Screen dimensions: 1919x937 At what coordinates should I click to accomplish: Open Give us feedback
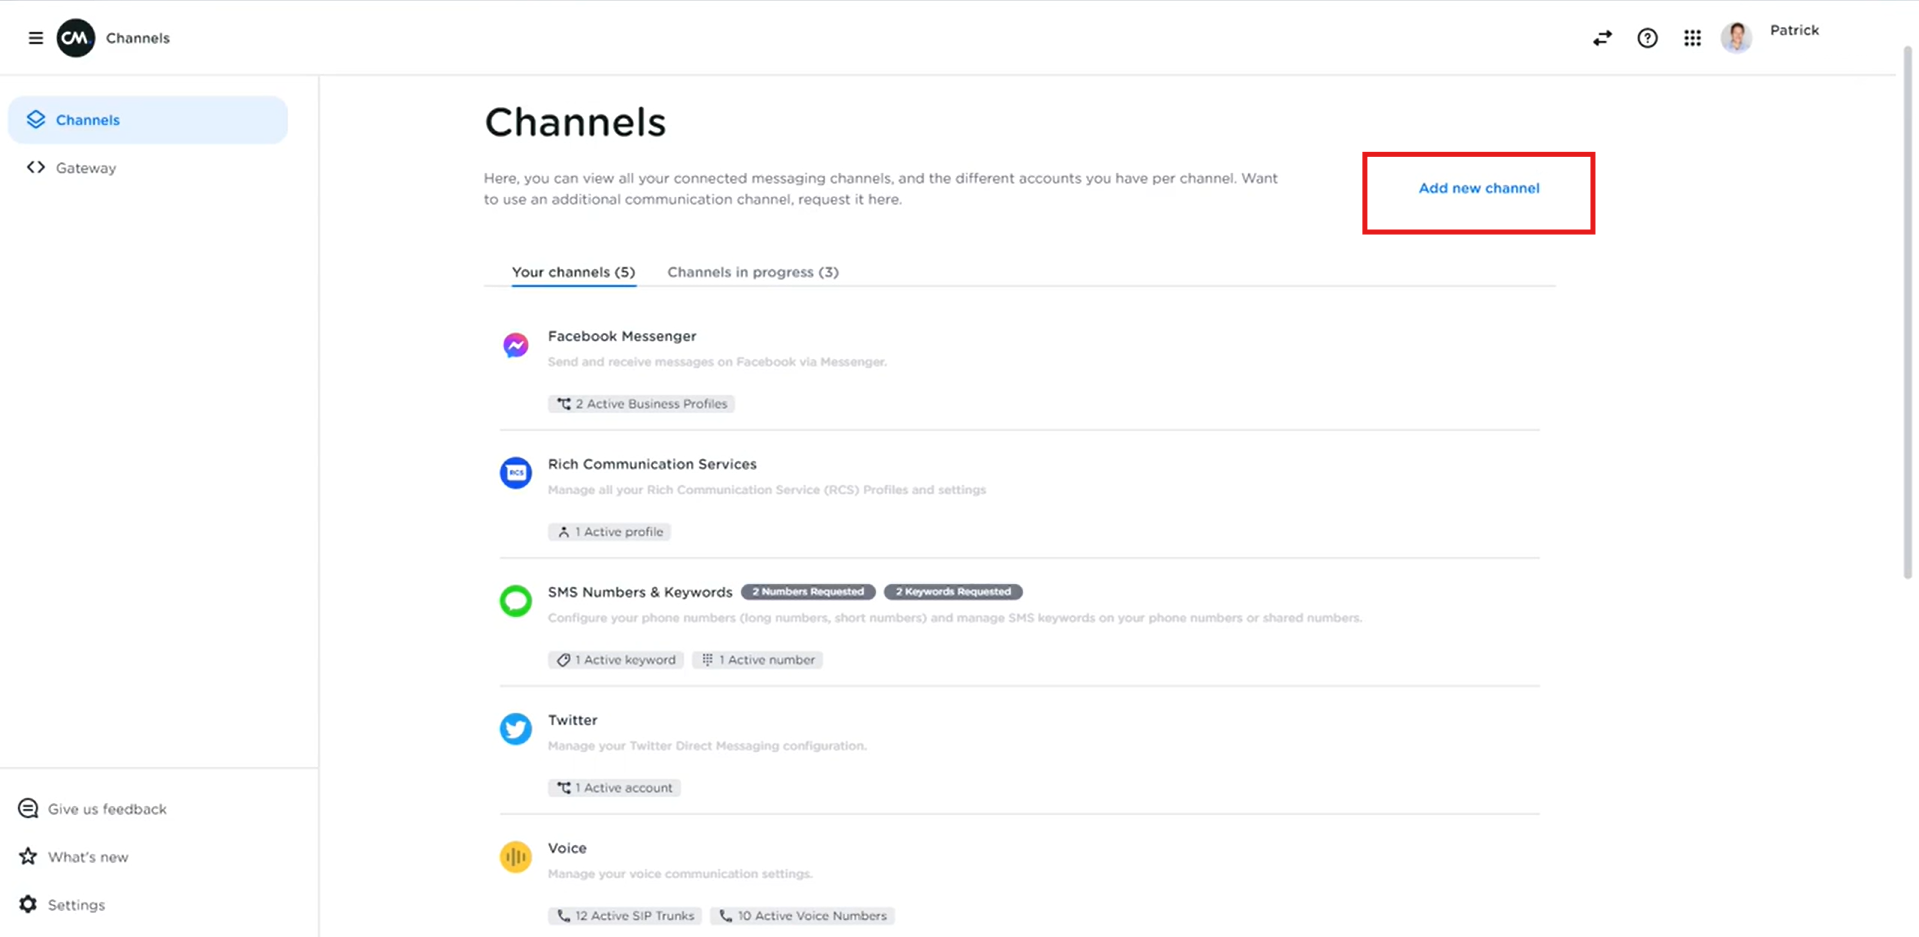pos(107,809)
